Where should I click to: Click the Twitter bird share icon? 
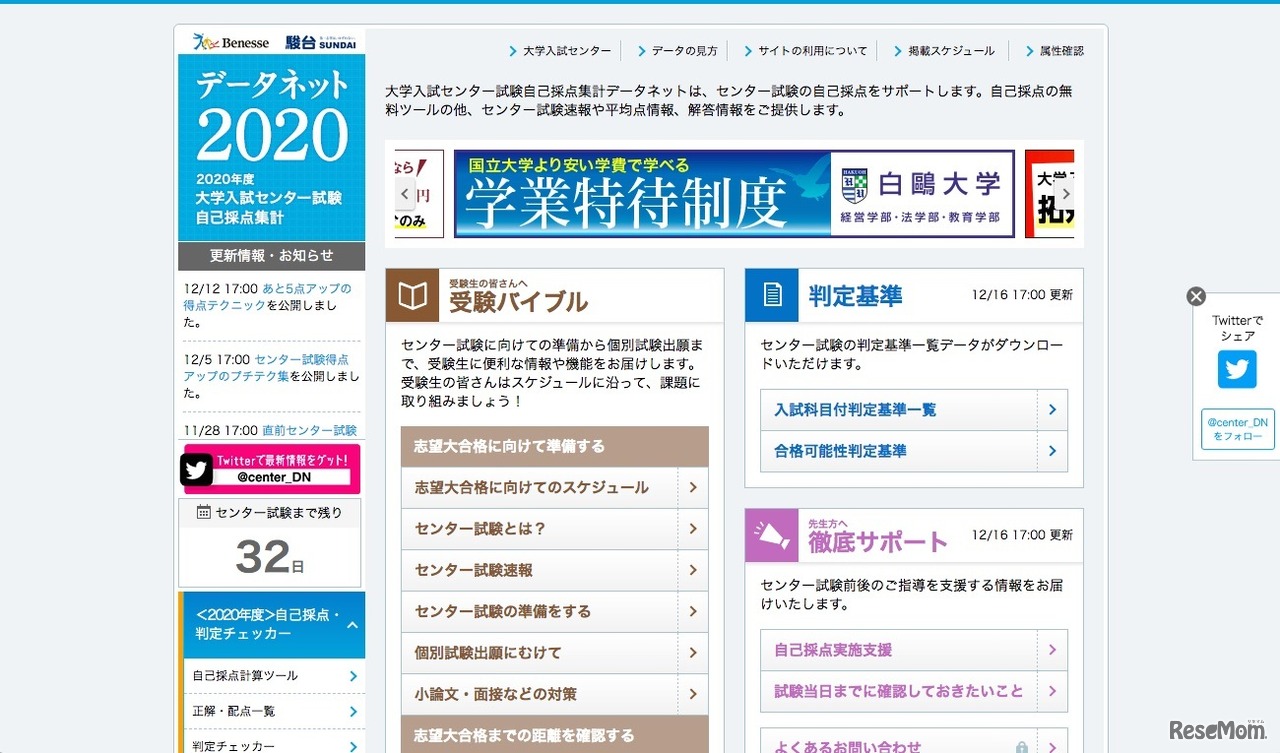[1237, 369]
